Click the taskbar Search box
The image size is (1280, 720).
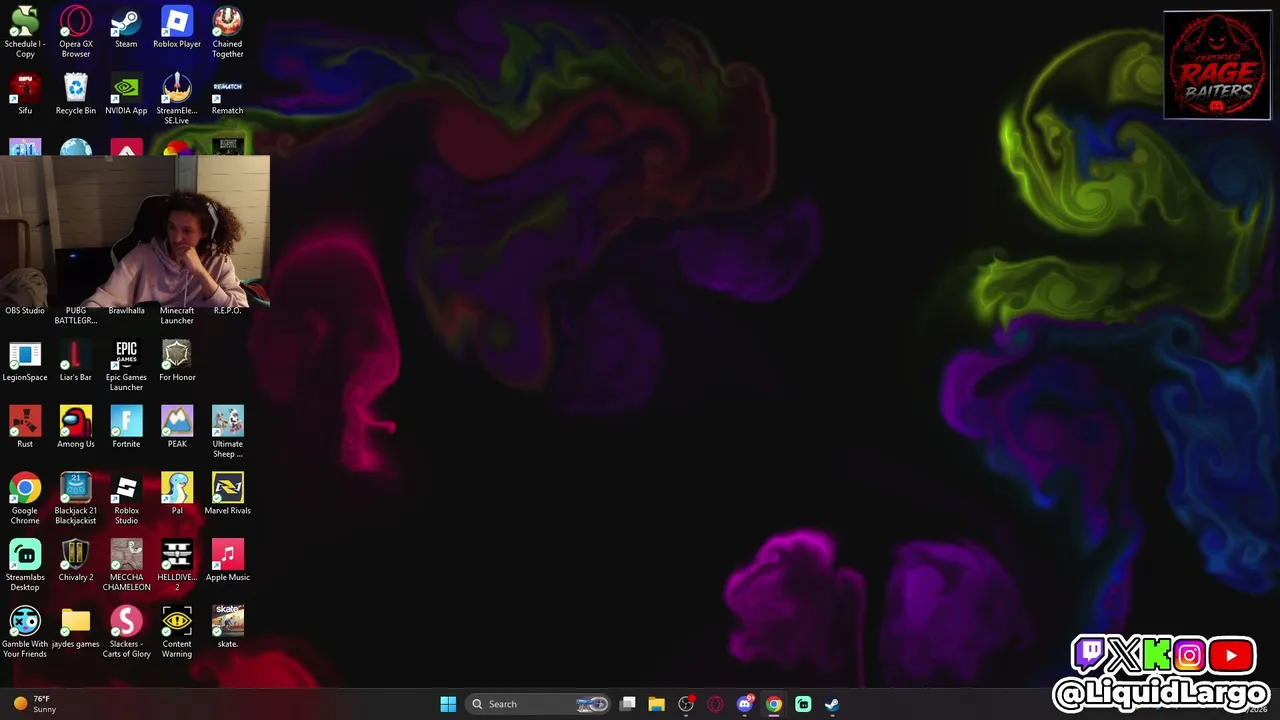click(539, 704)
